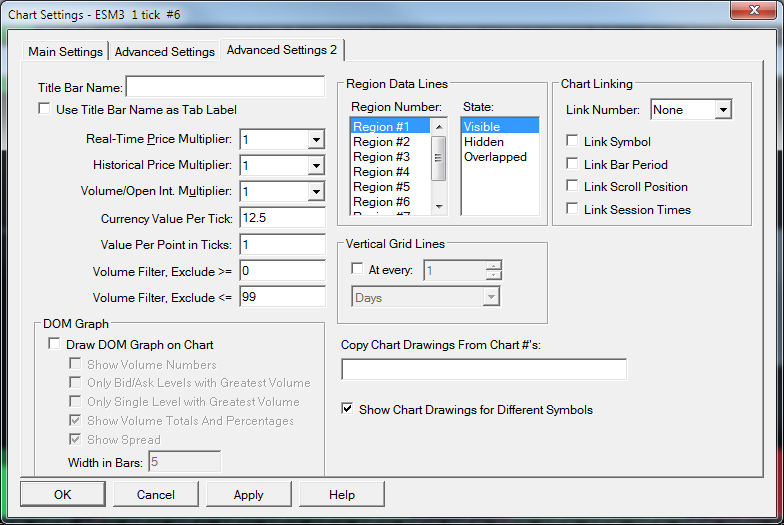Screen dimensions: 784x525
Task: Expand the Historical Price Multiplier dropdown
Action: pyautogui.click(x=316, y=166)
